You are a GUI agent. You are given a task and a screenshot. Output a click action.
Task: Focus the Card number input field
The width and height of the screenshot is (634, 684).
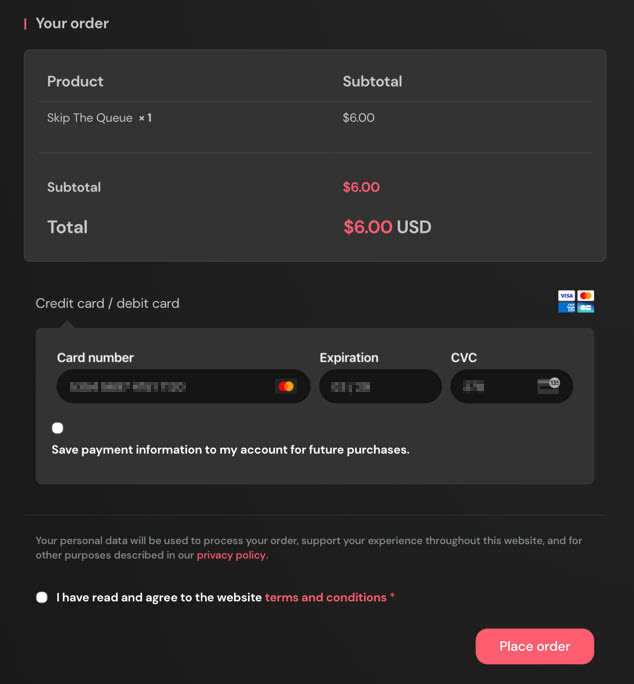pos(165,386)
